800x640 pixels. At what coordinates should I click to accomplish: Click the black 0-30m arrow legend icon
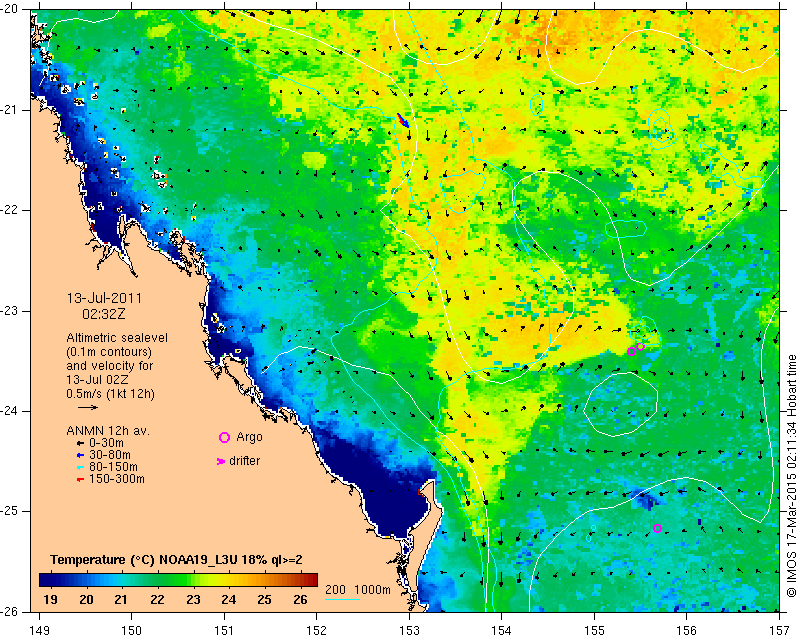(x=80, y=444)
